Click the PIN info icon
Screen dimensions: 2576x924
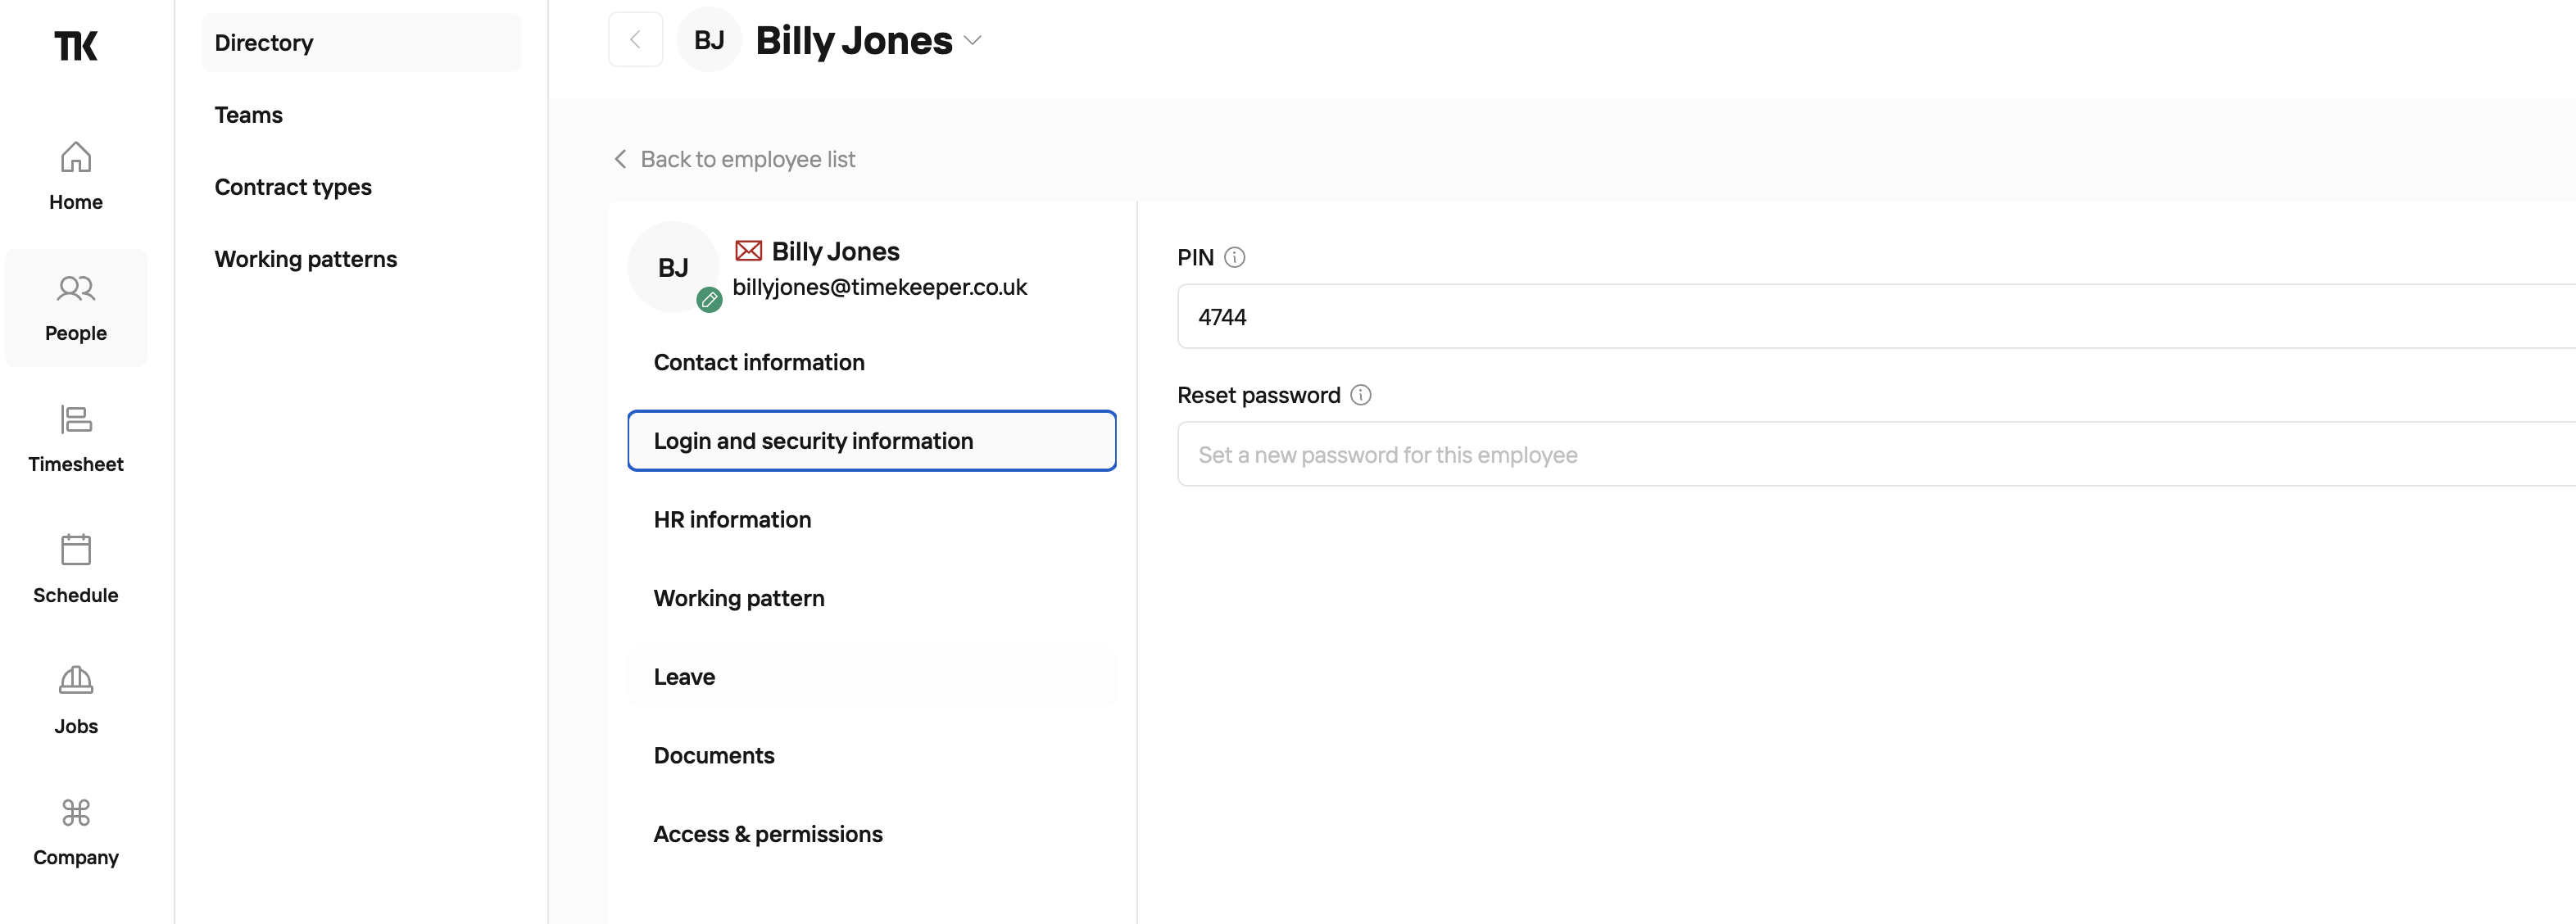[1235, 258]
